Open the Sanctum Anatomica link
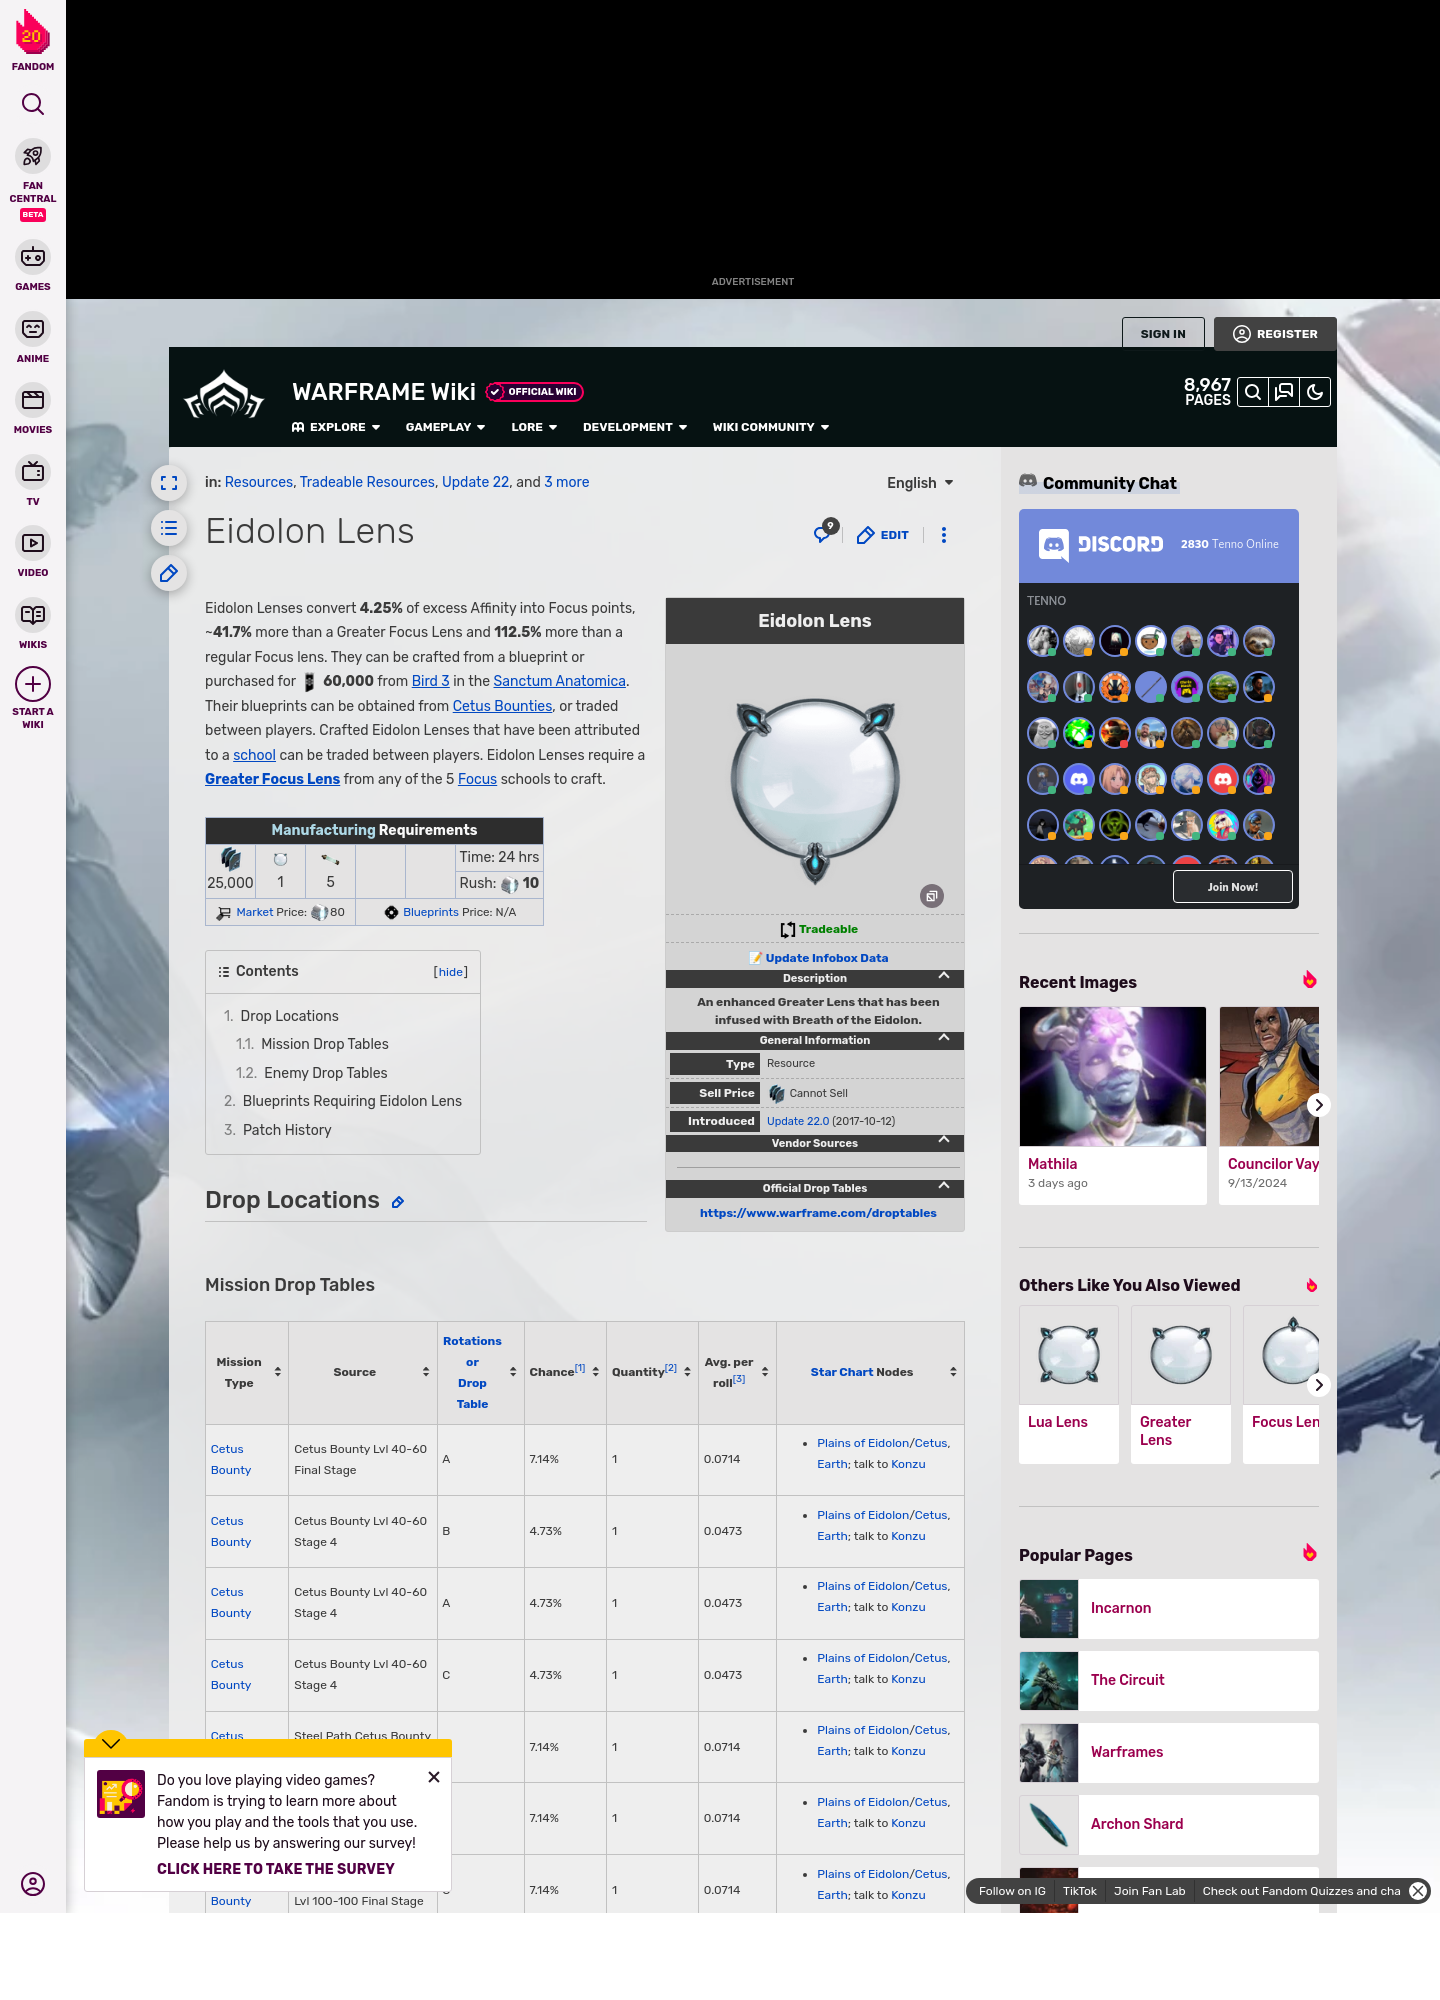 coord(559,681)
